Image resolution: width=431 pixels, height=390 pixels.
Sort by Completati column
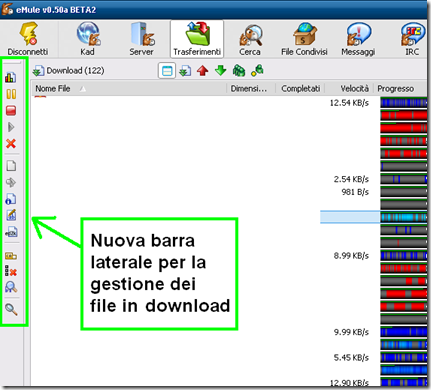click(300, 89)
